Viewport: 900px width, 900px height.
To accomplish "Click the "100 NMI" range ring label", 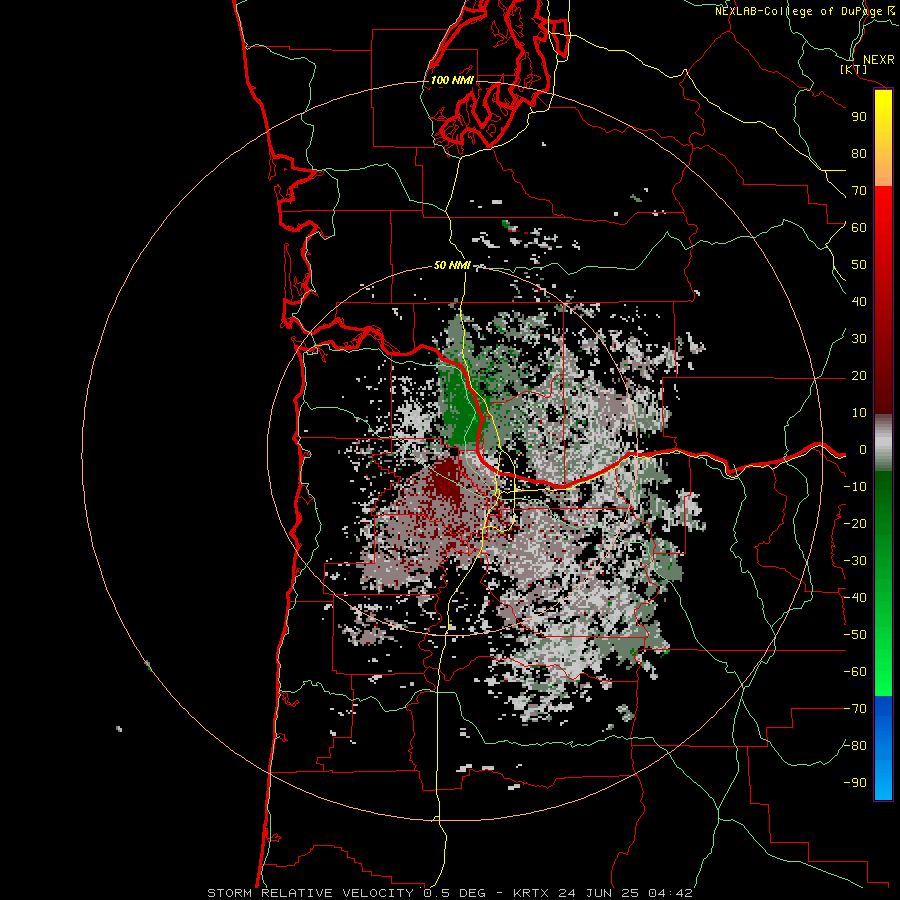I will click(x=452, y=80).
